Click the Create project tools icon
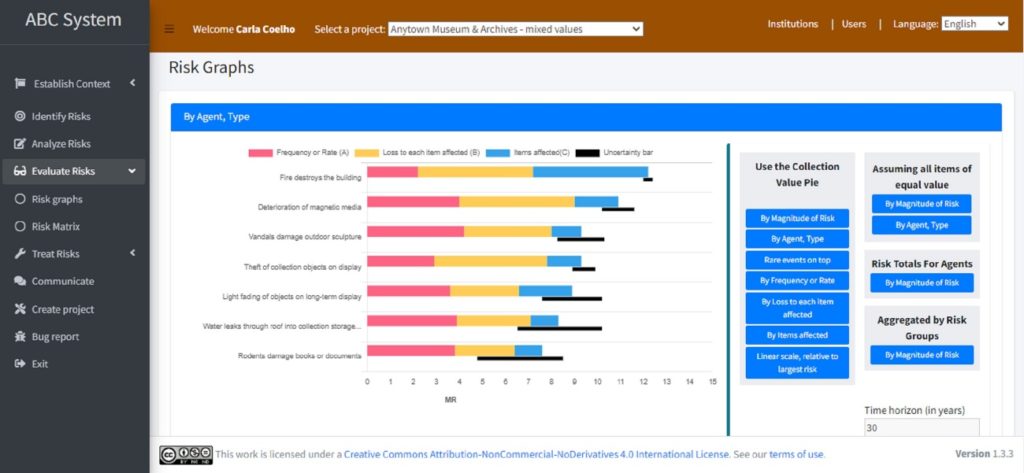The width and height of the screenshot is (1024, 473). coord(20,310)
